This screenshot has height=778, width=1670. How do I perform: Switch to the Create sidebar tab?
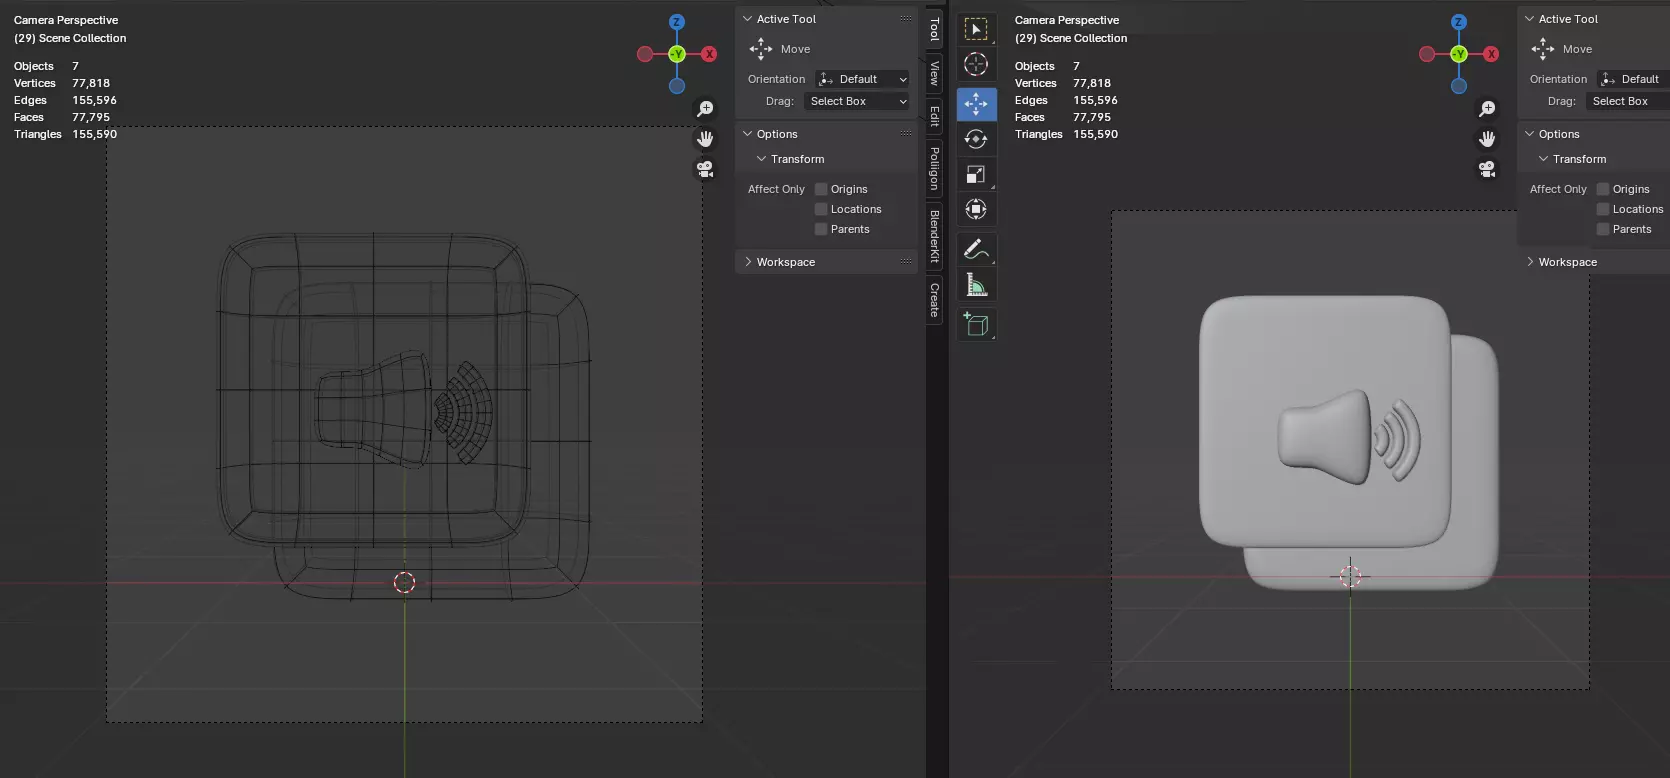tap(934, 300)
